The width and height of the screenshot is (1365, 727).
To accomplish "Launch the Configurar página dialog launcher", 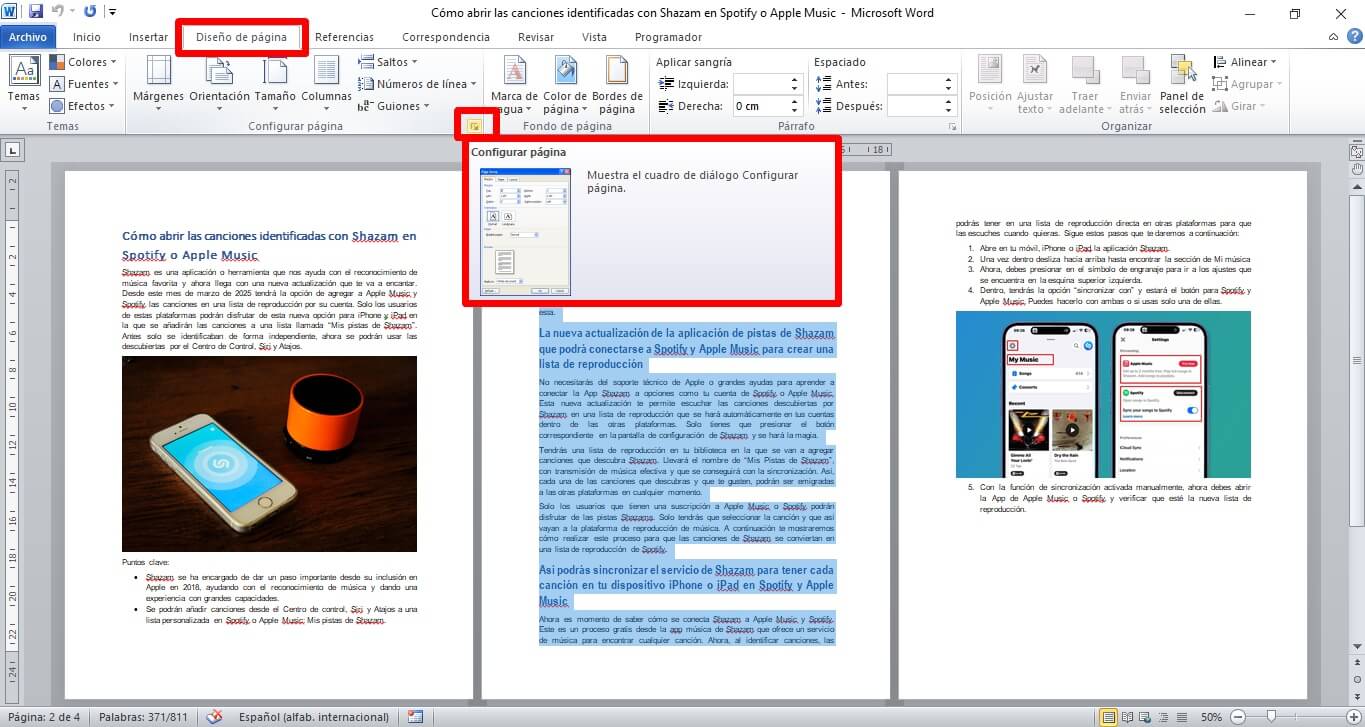I will [x=474, y=127].
